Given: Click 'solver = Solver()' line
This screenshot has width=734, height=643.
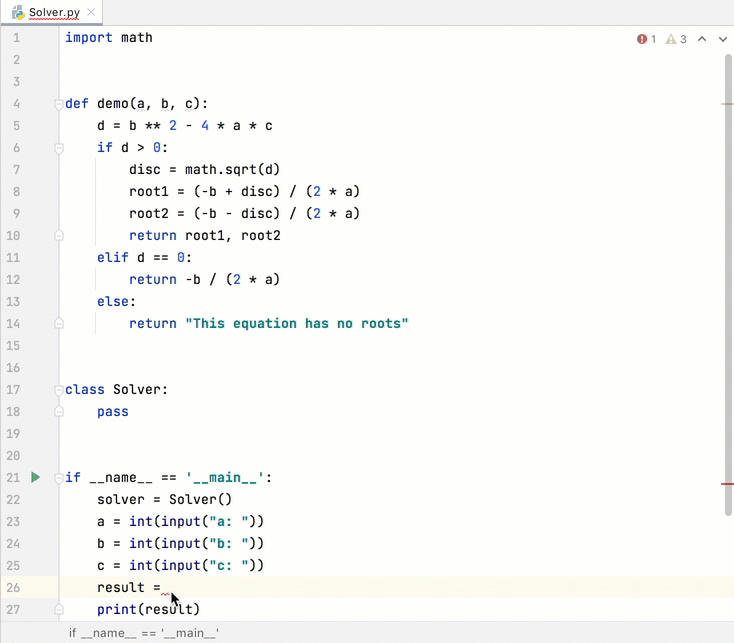Looking at the screenshot, I should (x=164, y=499).
